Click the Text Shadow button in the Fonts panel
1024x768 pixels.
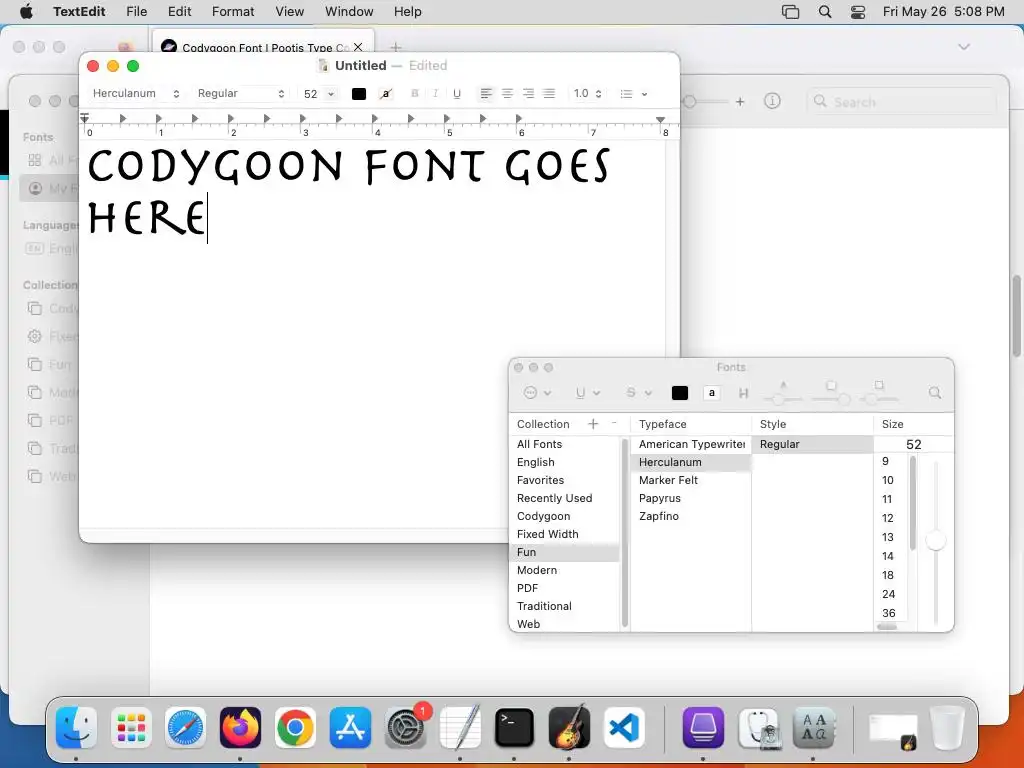pyautogui.click(x=743, y=393)
